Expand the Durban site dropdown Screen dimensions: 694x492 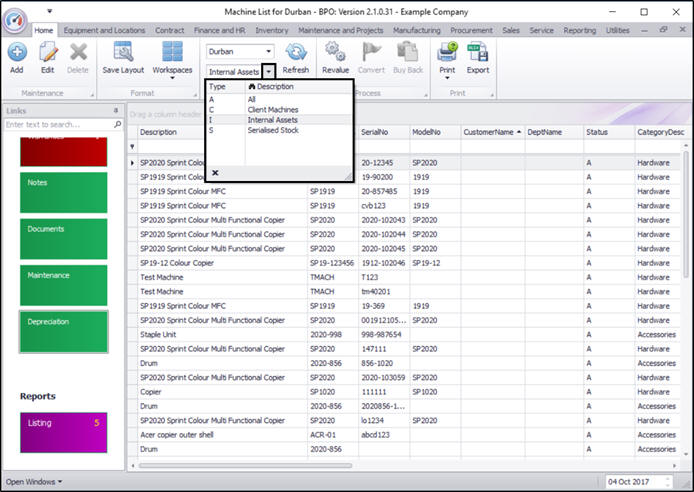coord(268,51)
